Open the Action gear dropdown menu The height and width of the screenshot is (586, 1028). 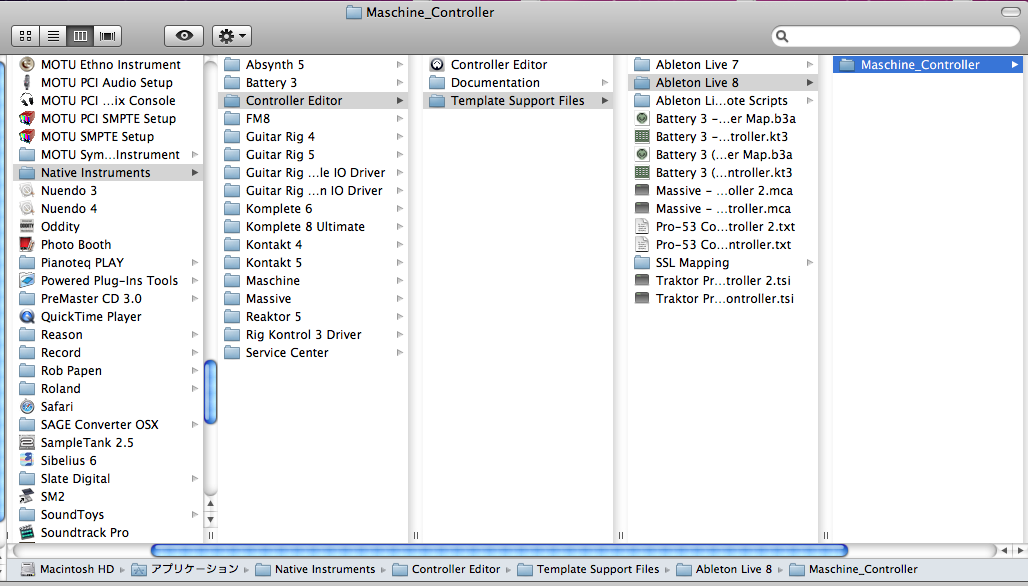[x=232, y=36]
